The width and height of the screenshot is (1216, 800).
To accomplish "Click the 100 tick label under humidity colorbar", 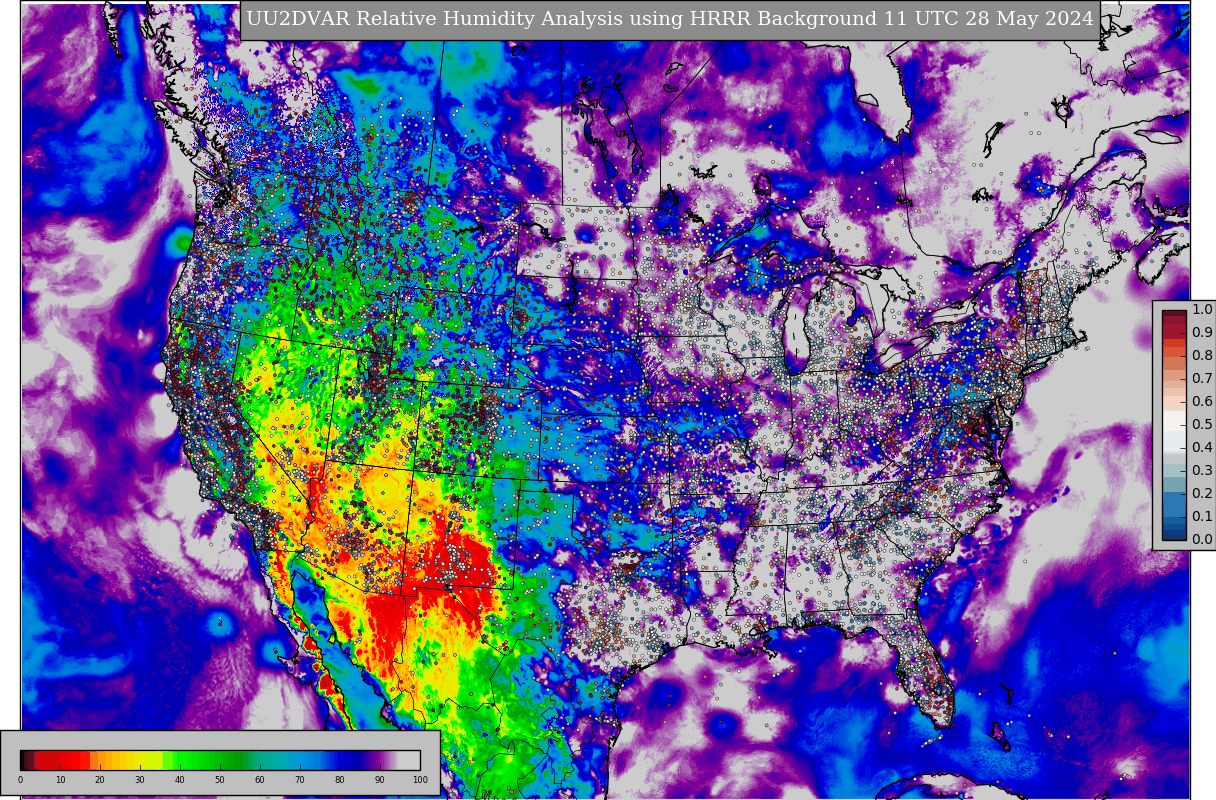I will pyautogui.click(x=420, y=780).
